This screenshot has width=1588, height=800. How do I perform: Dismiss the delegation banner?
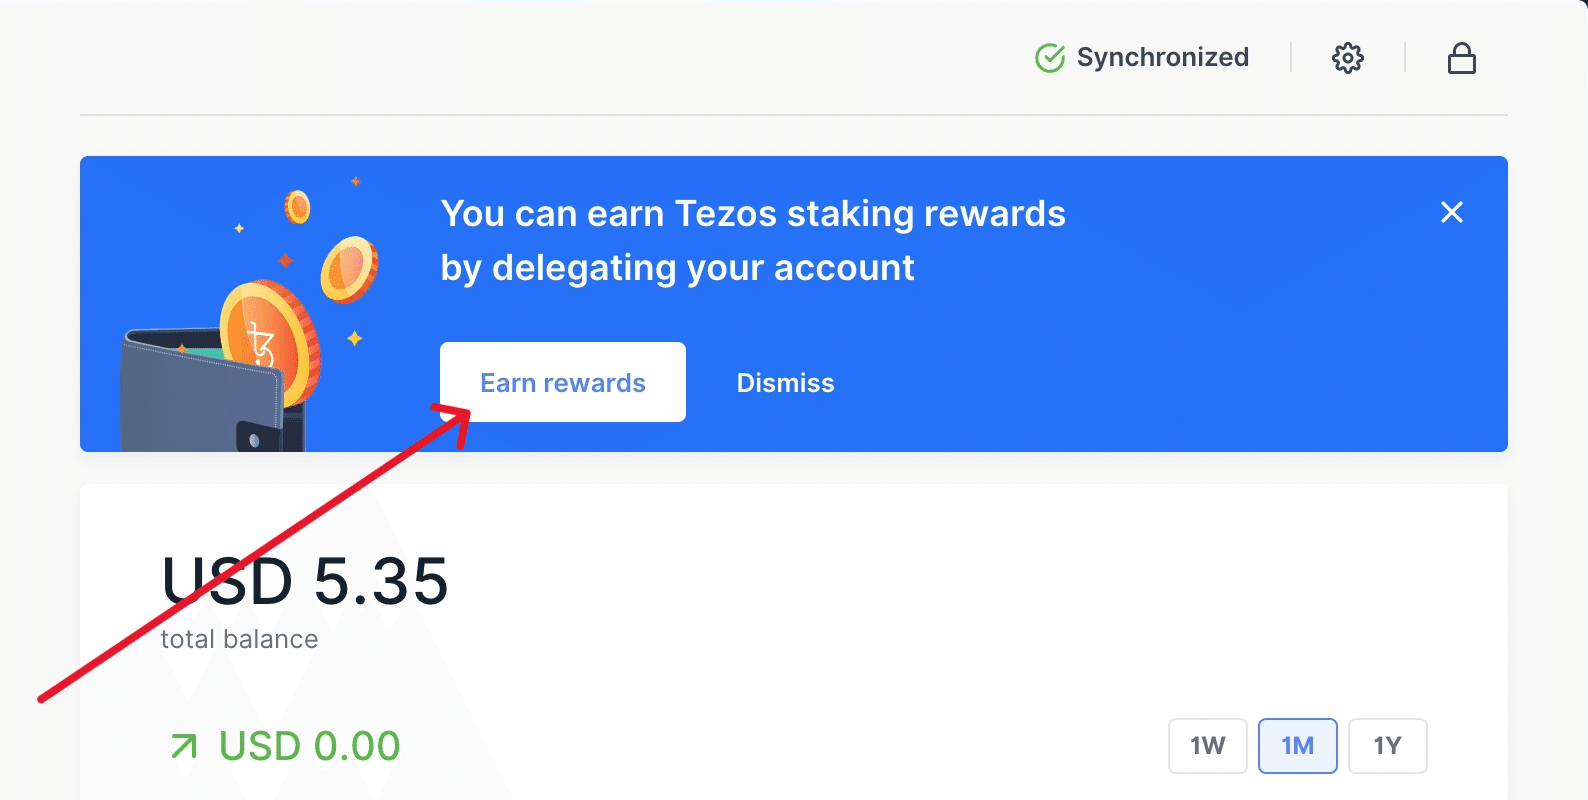click(785, 383)
